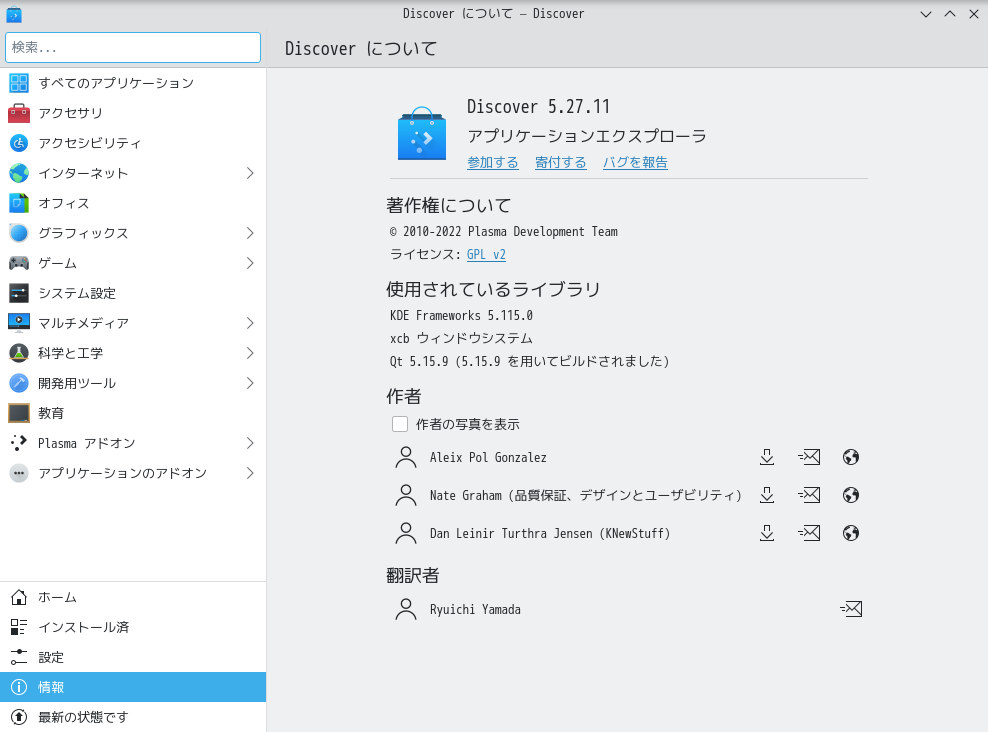
Task: Open the インストール済 section
Action: [18, 627]
